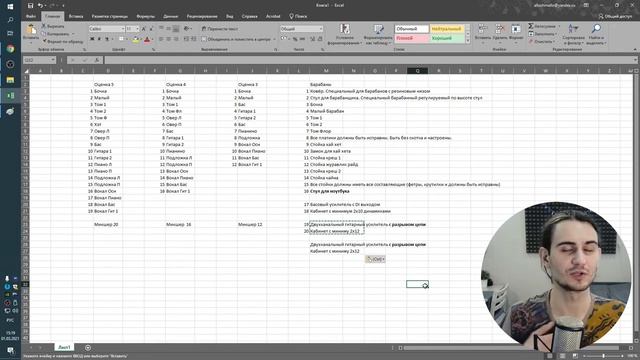
Task: Open the Calibri font name dropdown
Action: (122, 29)
